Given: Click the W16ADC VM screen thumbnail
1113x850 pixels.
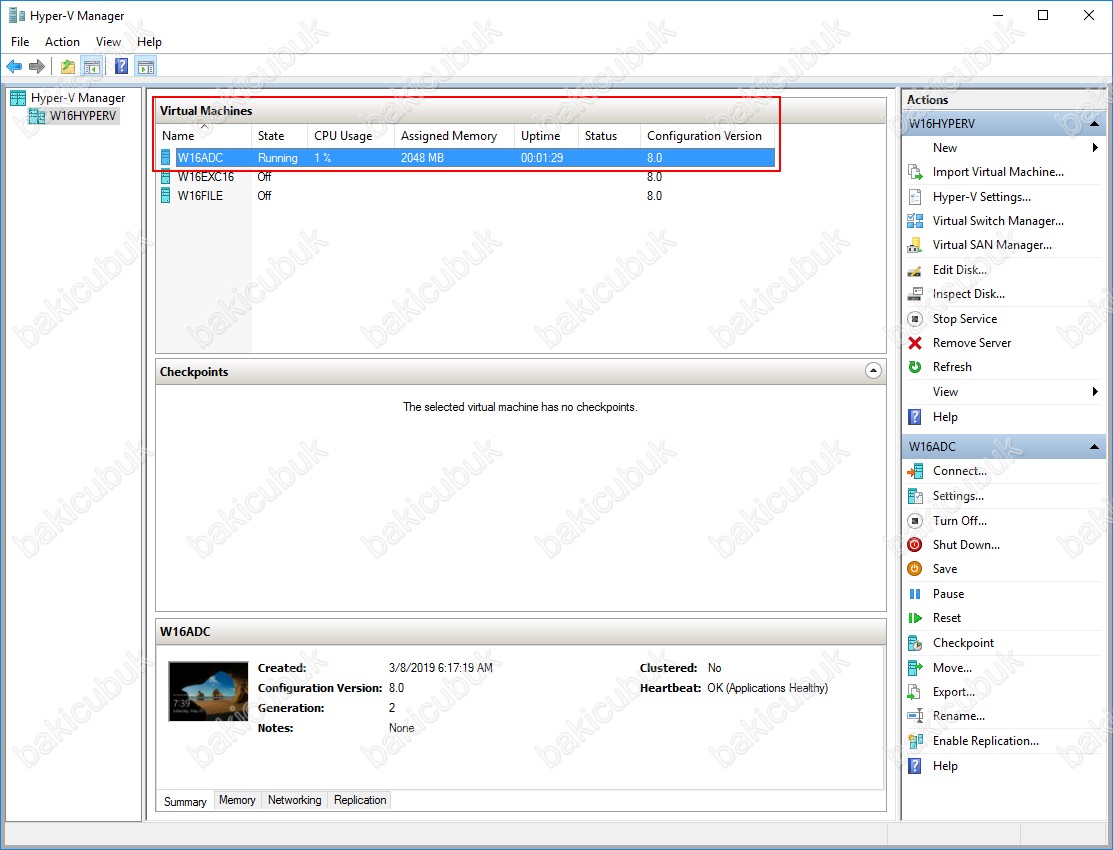Looking at the screenshot, I should 208,691.
